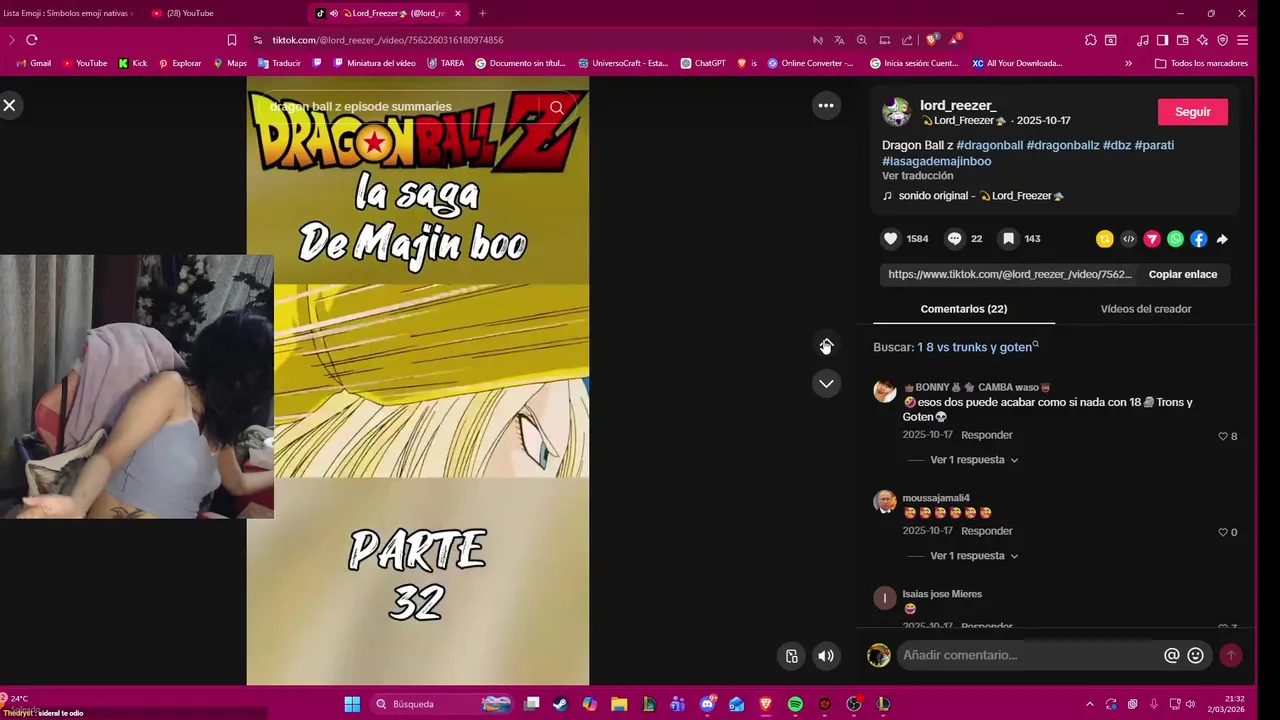
Task: Click Copiar enlace to copy the video link
Action: [x=1183, y=274]
